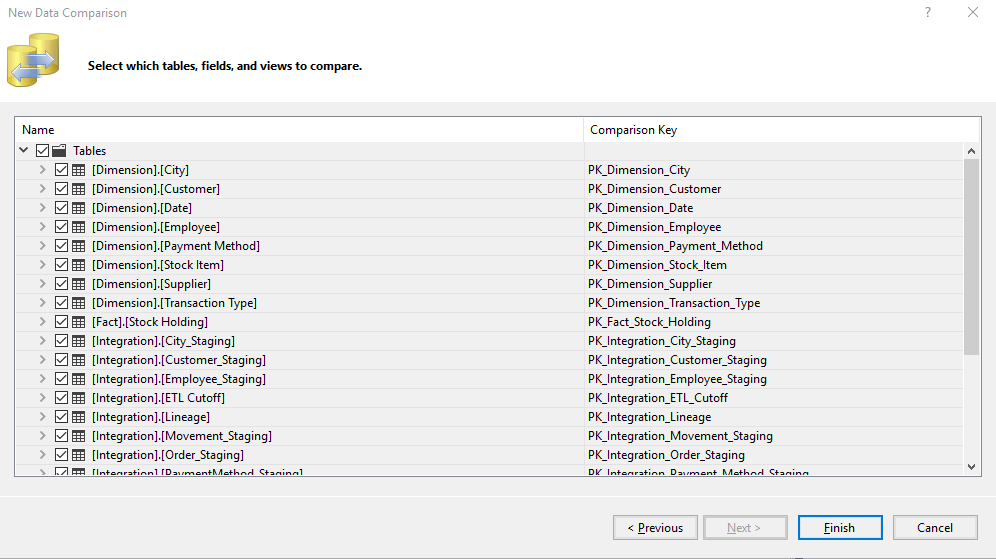Click the scrollbar up arrow
This screenshot has height=559, width=996.
971,151
